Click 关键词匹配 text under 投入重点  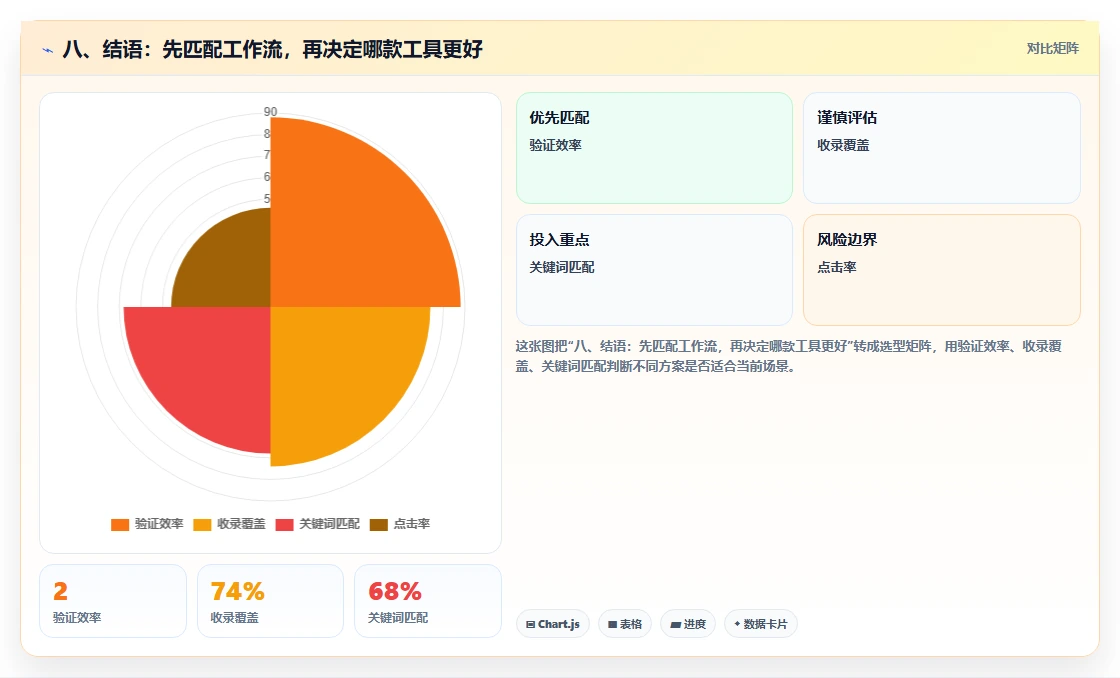[562, 267]
